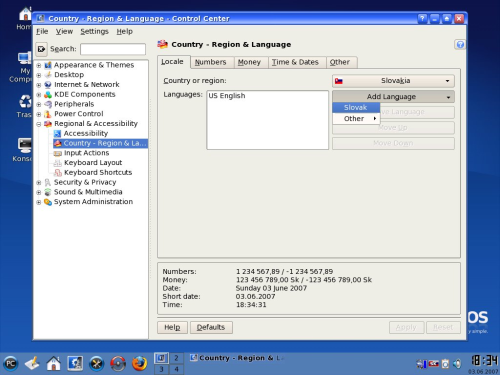This screenshot has width=500, height=375.
Task: Open the File menu
Action: pyautogui.click(x=42, y=31)
